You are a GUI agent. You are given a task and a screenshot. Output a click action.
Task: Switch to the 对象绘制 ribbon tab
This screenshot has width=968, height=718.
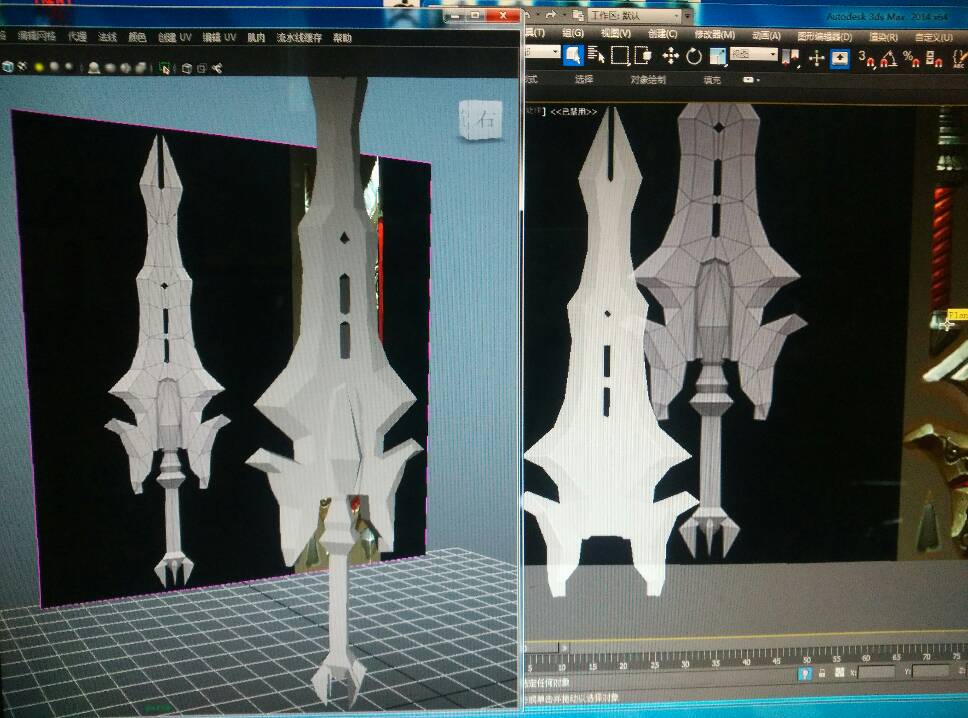coord(648,80)
